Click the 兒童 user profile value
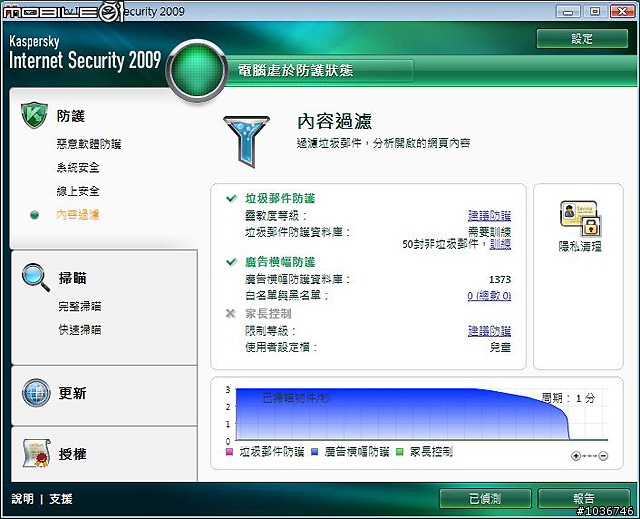The width and height of the screenshot is (640, 519). (500, 348)
